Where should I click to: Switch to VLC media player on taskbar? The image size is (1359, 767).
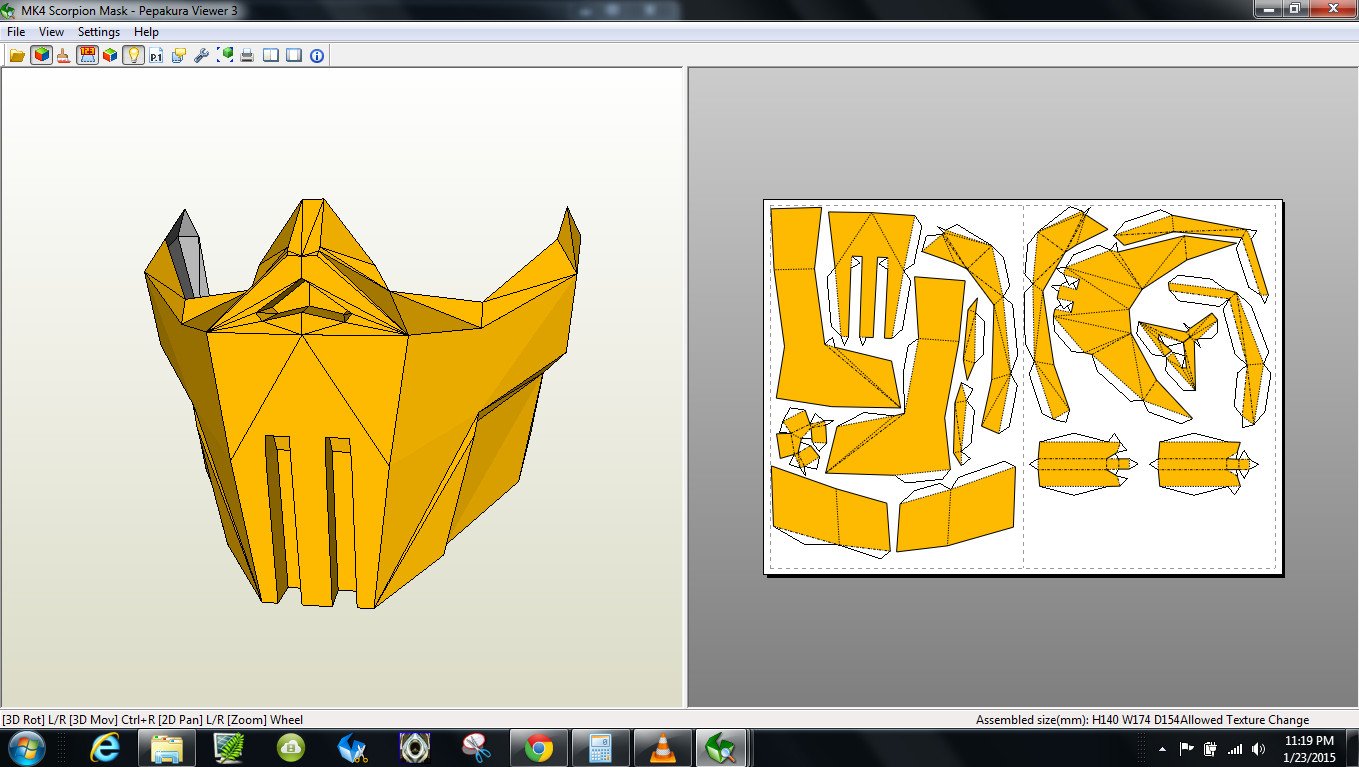tap(662, 748)
